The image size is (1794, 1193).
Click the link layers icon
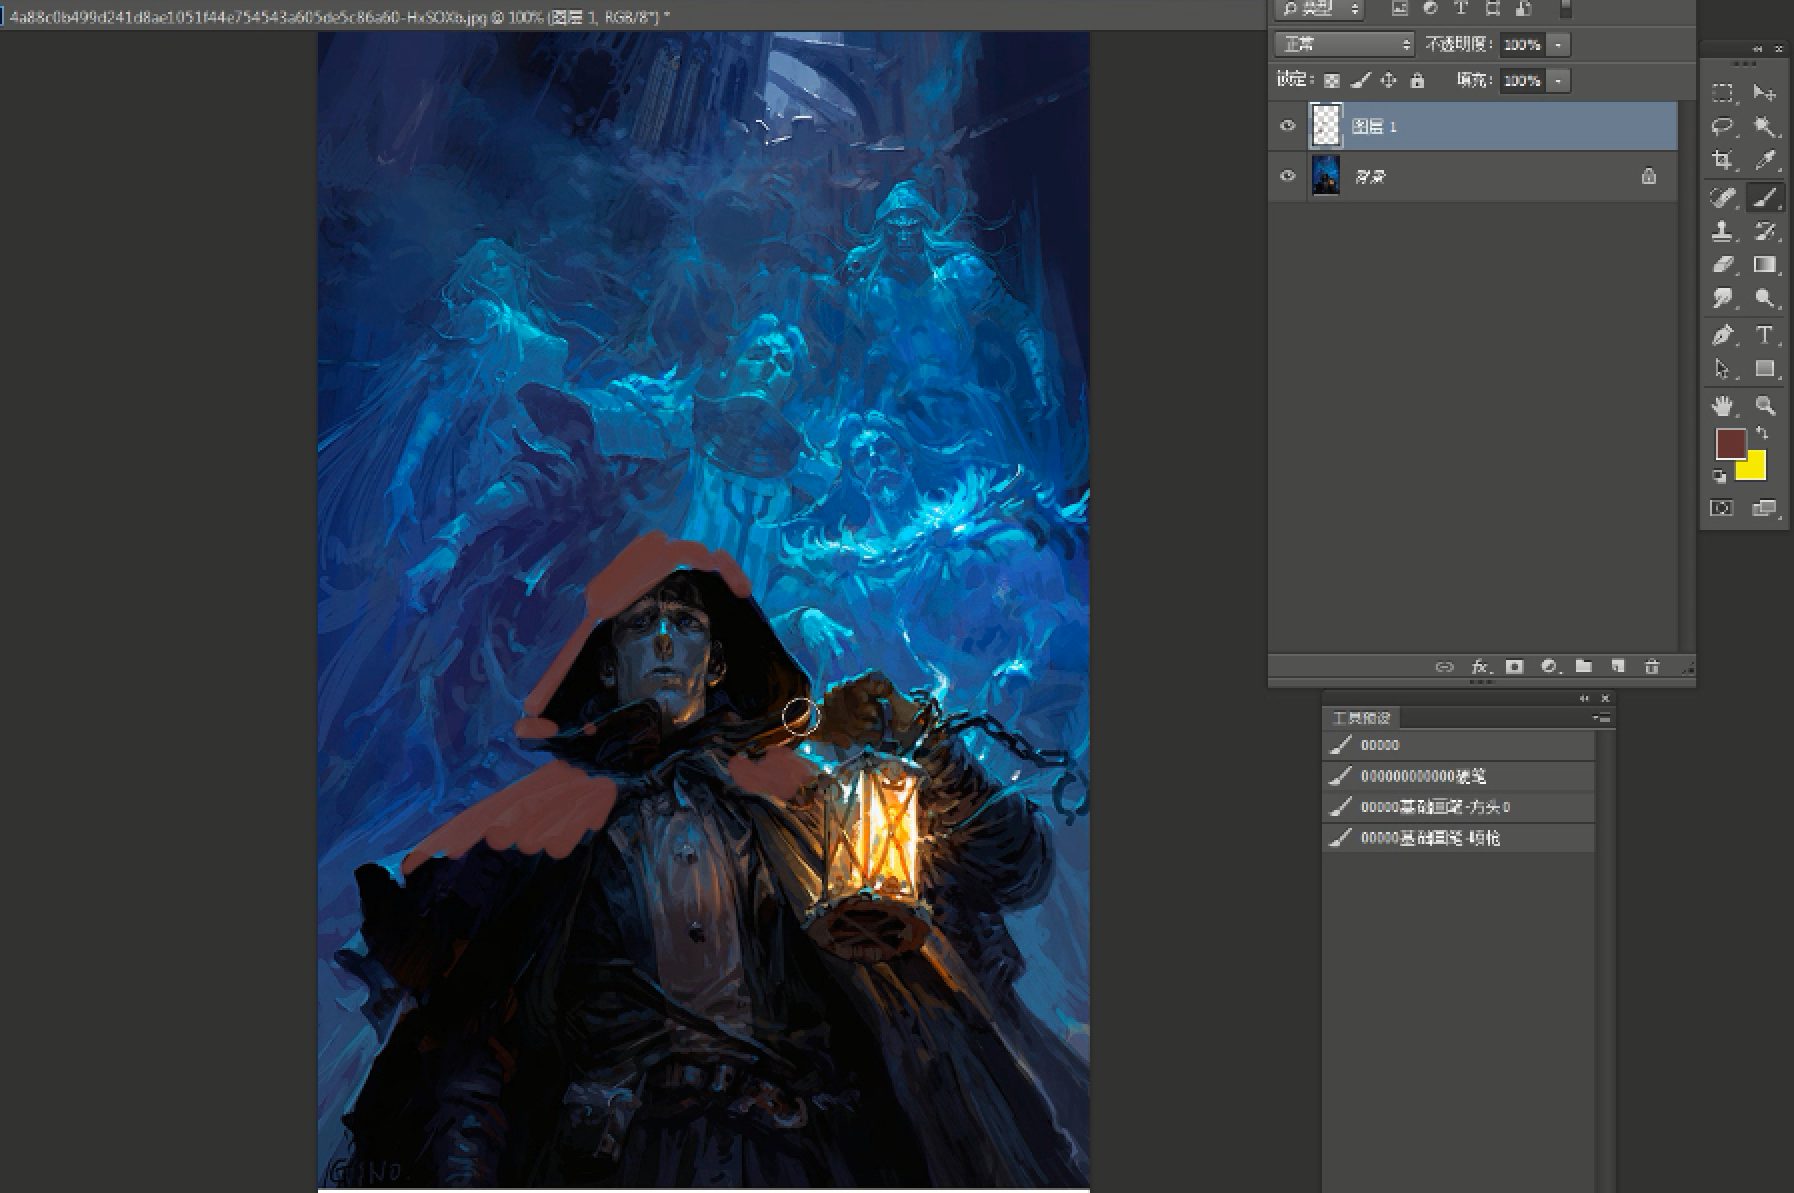[x=1444, y=667]
